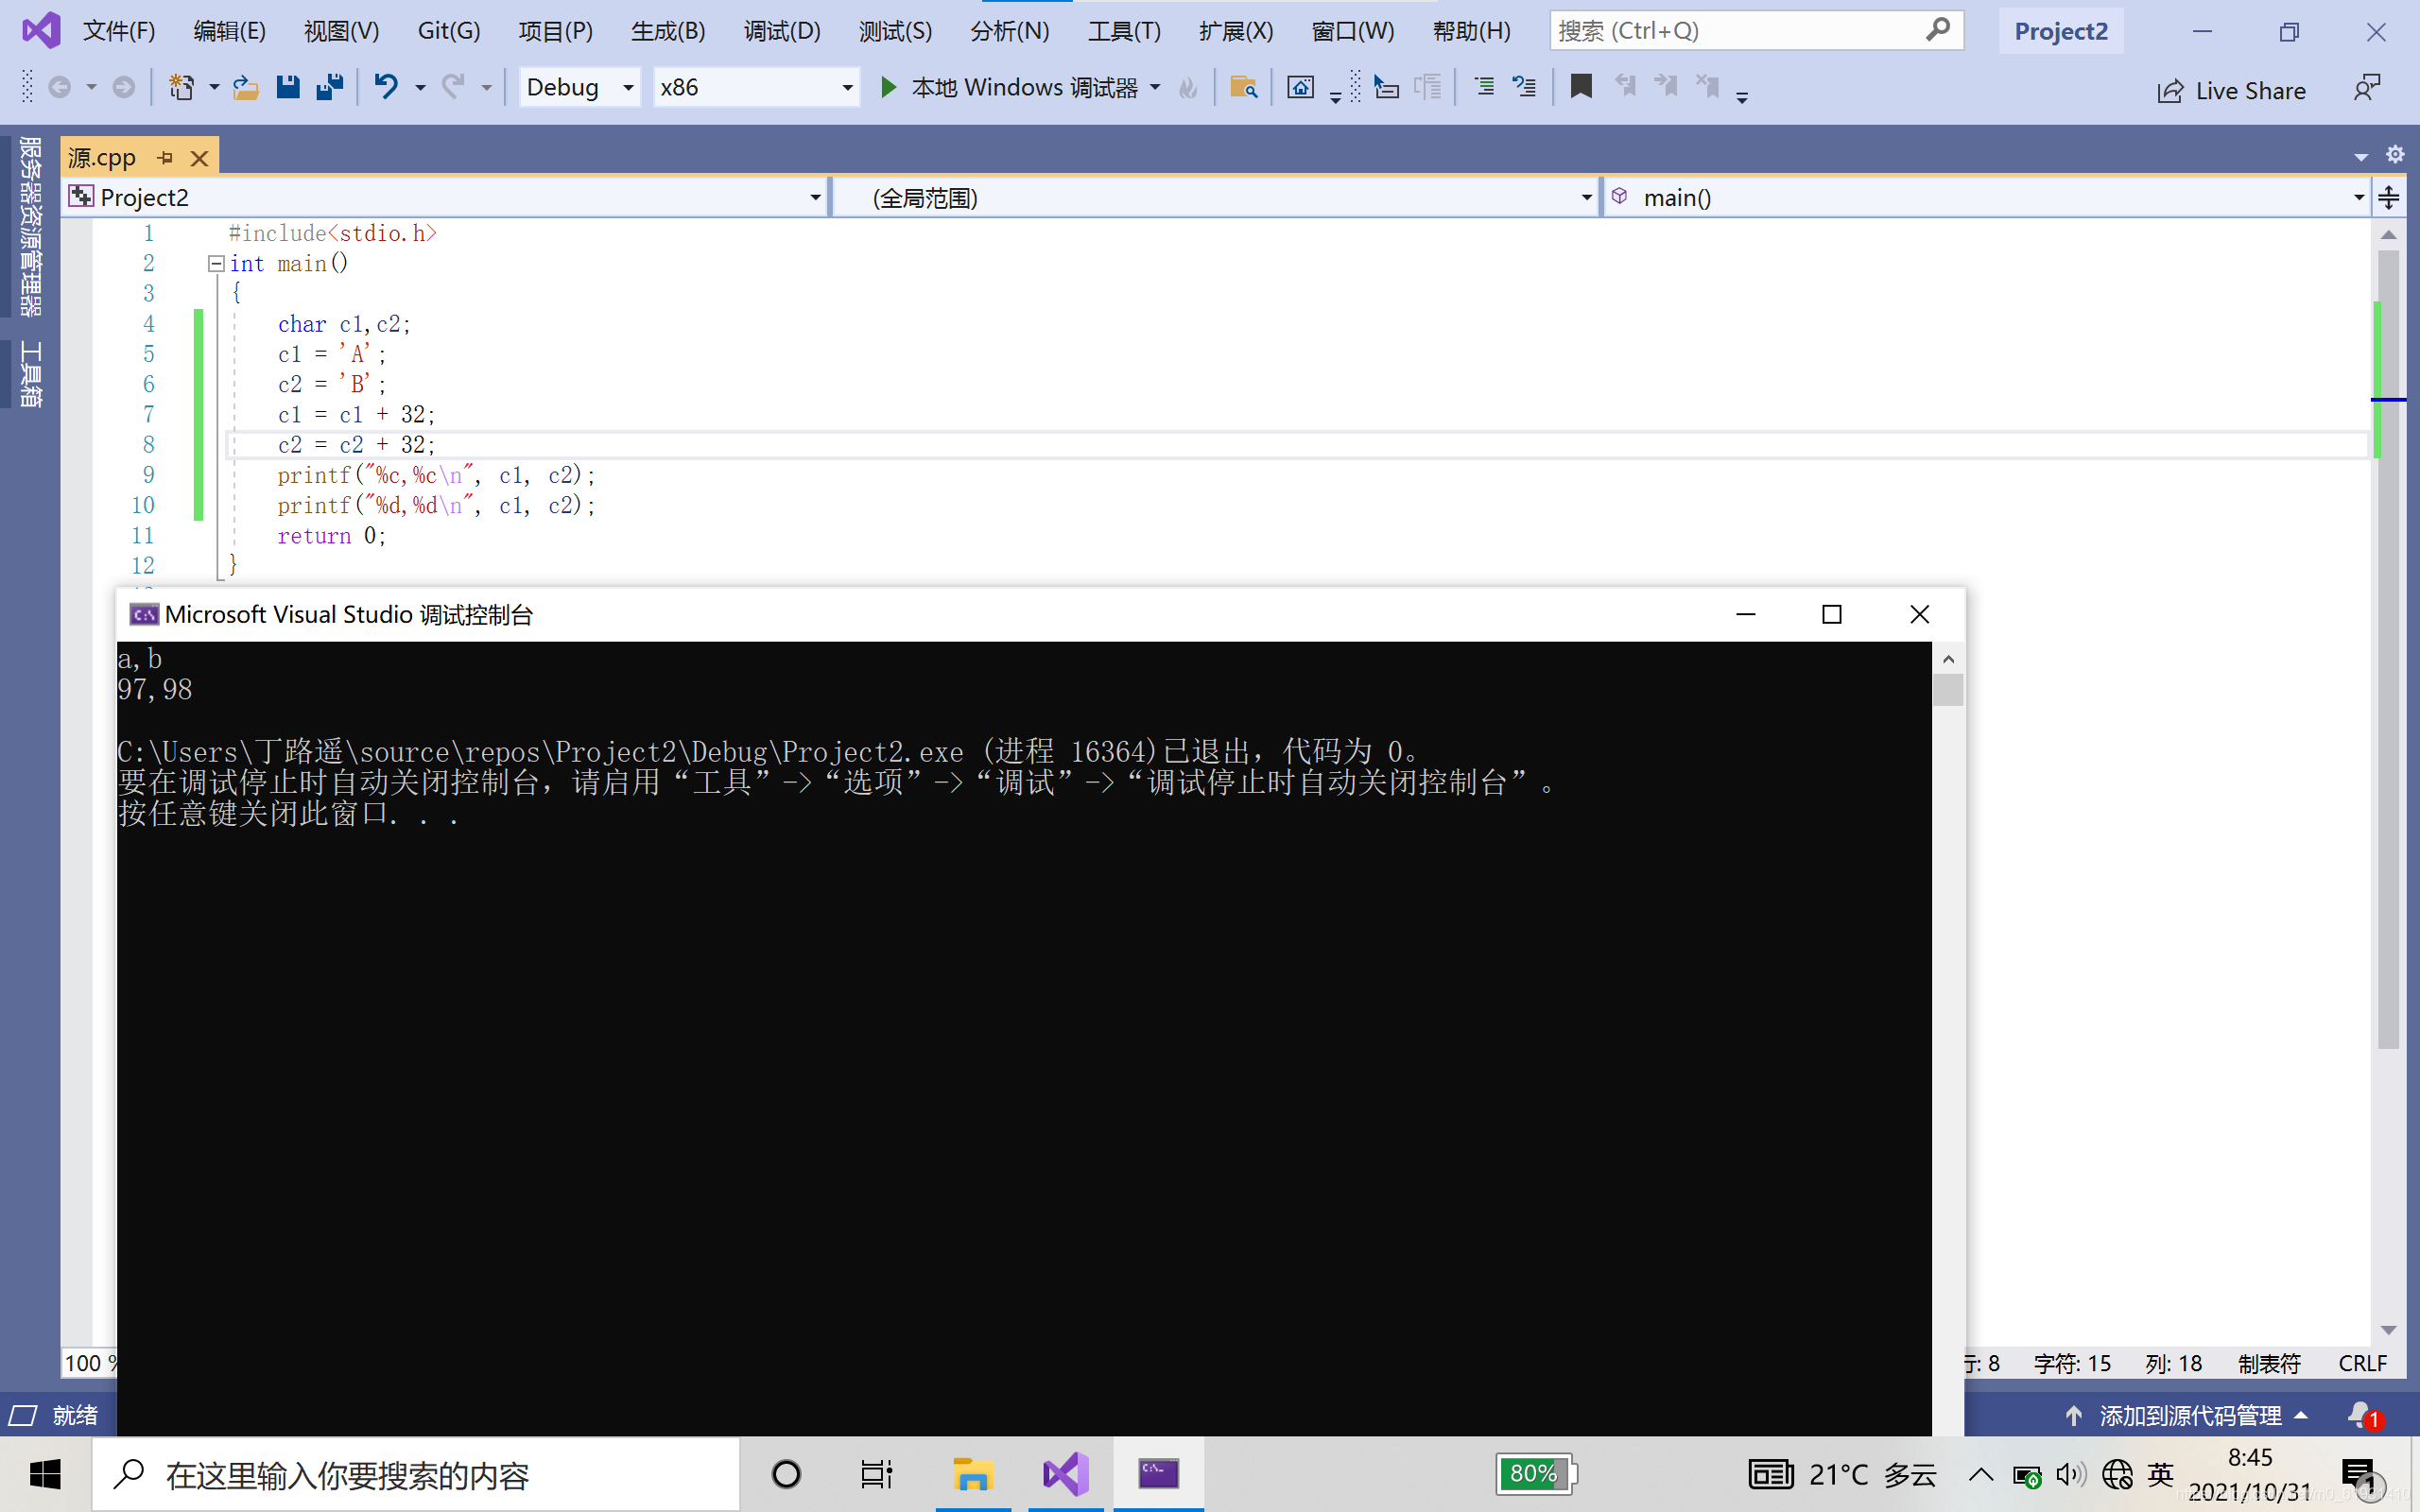Click the undo arrow icon
The image size is (2420, 1512).
coord(386,87)
